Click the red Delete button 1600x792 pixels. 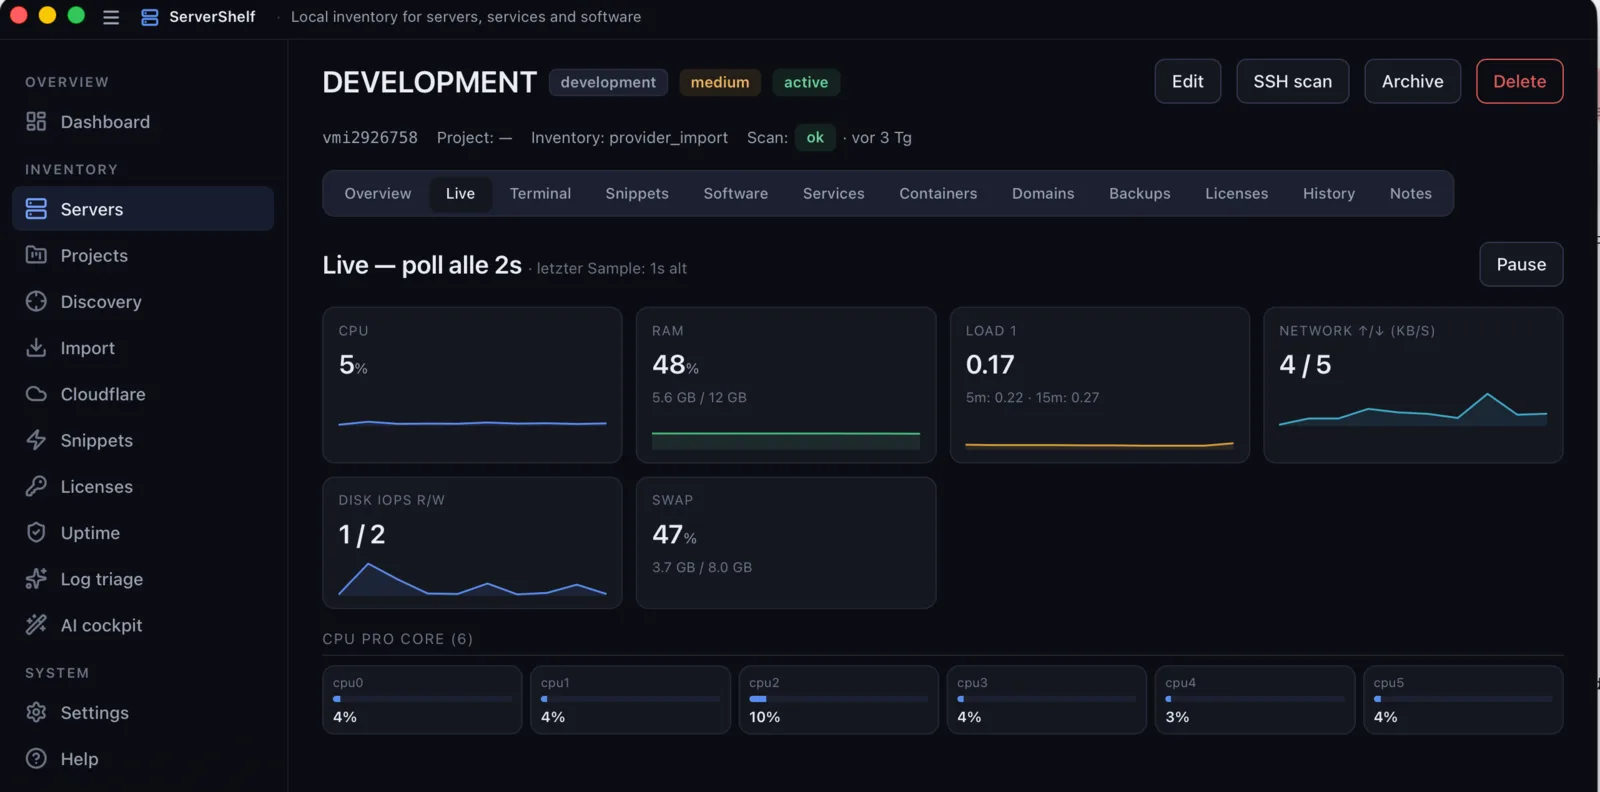pyautogui.click(x=1520, y=81)
